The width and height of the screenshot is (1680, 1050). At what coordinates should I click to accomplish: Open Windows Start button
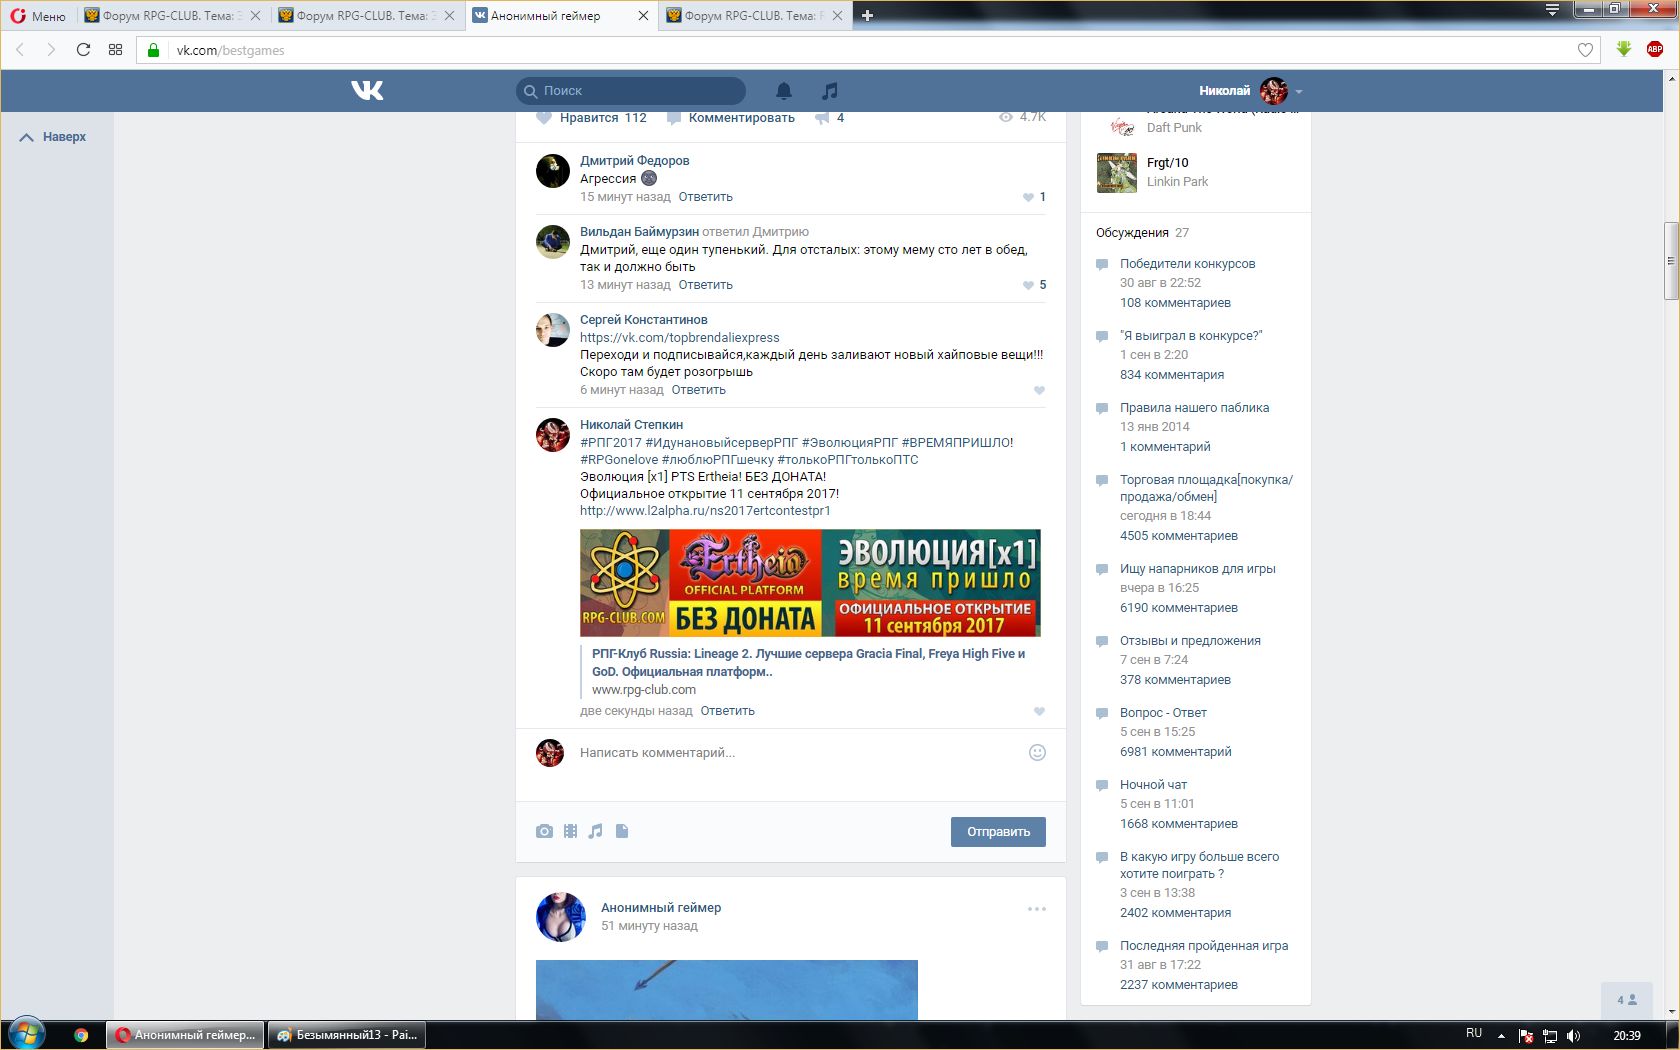click(x=26, y=1035)
